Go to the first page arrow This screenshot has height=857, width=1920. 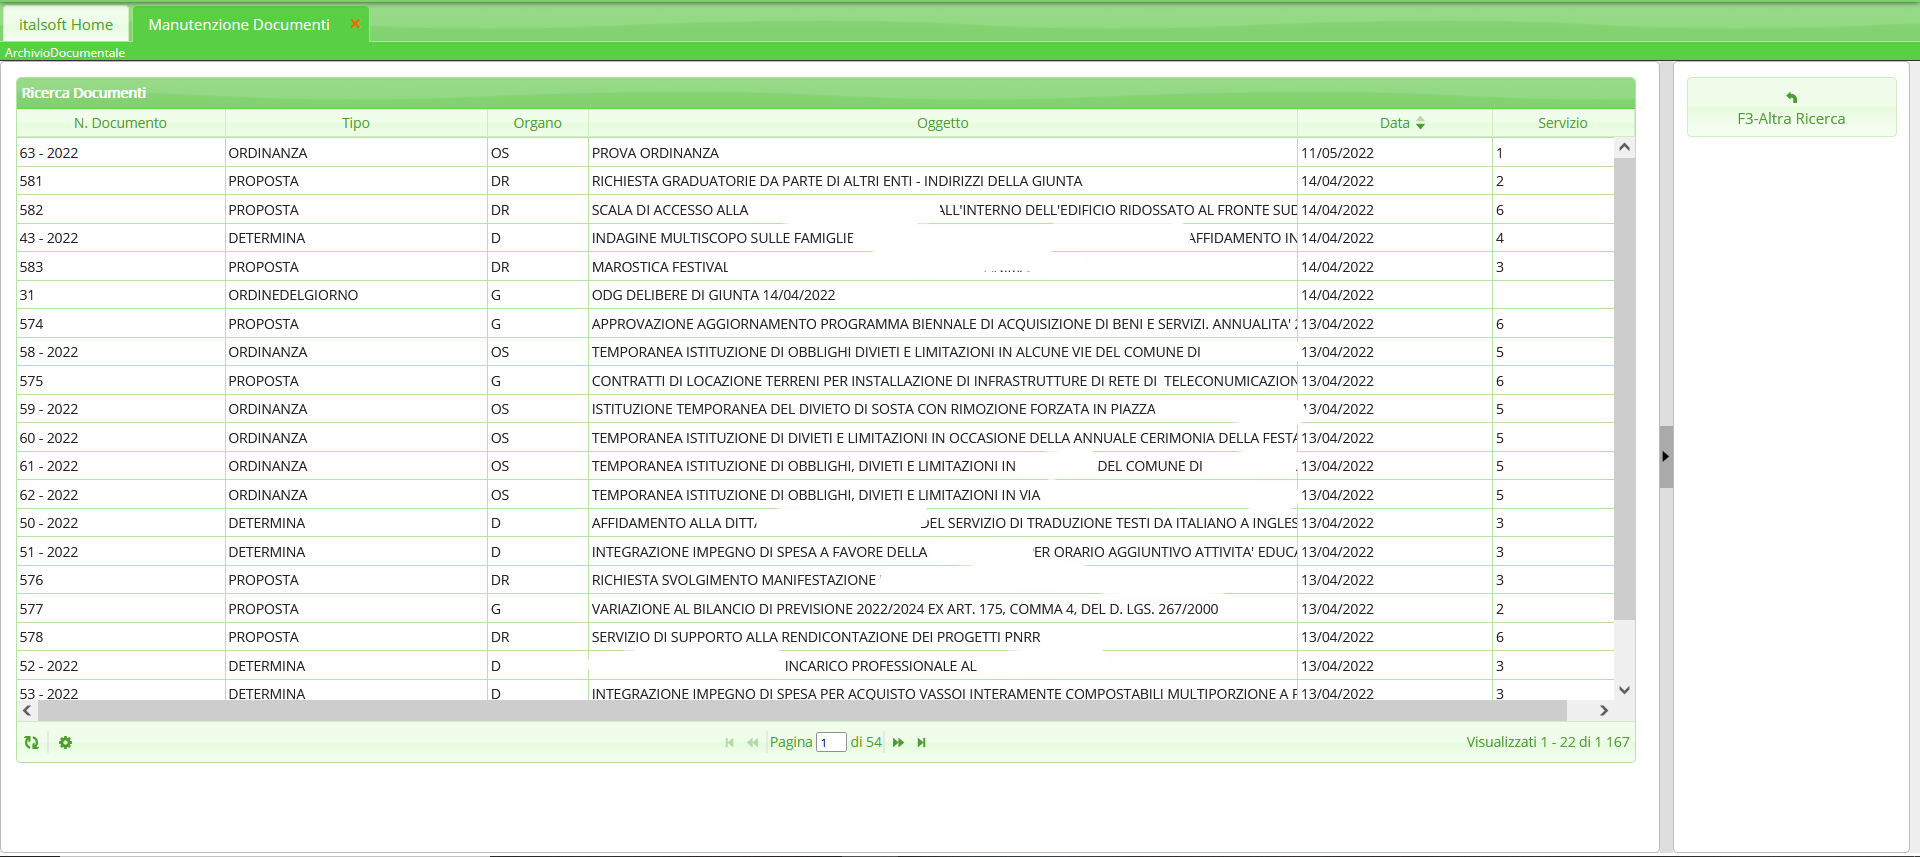click(x=729, y=742)
